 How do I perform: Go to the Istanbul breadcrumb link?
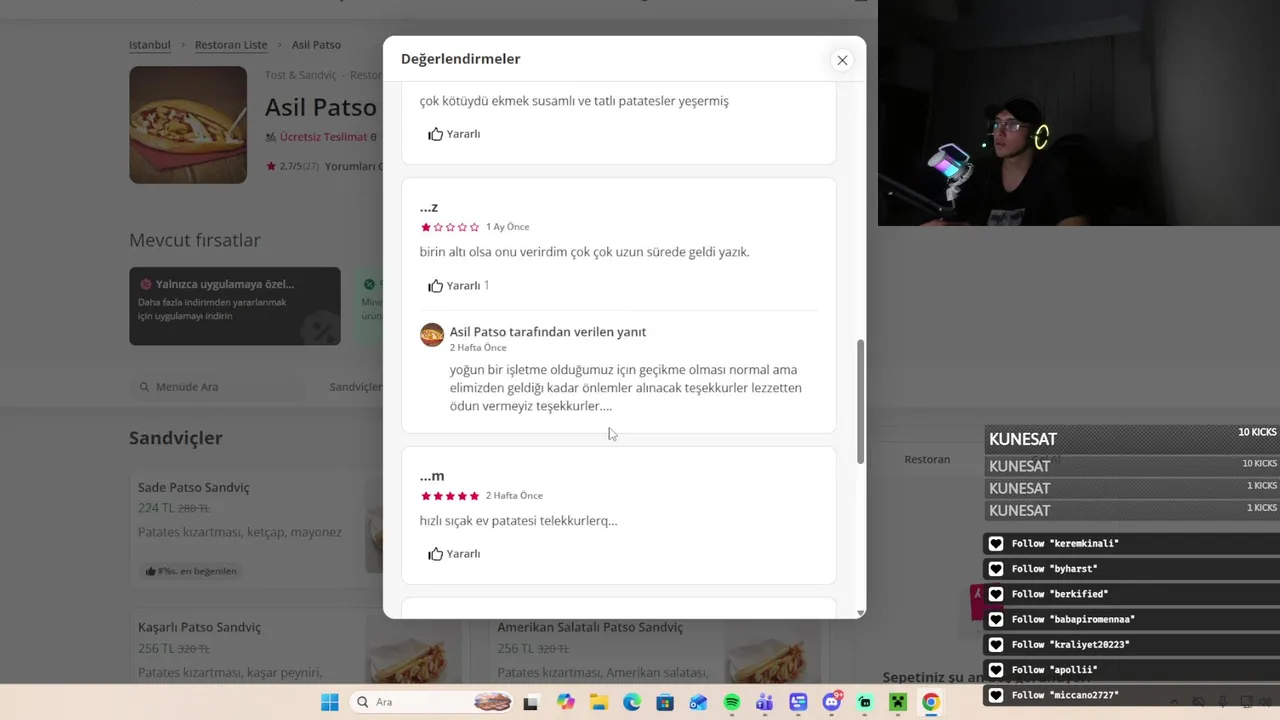[x=150, y=45]
